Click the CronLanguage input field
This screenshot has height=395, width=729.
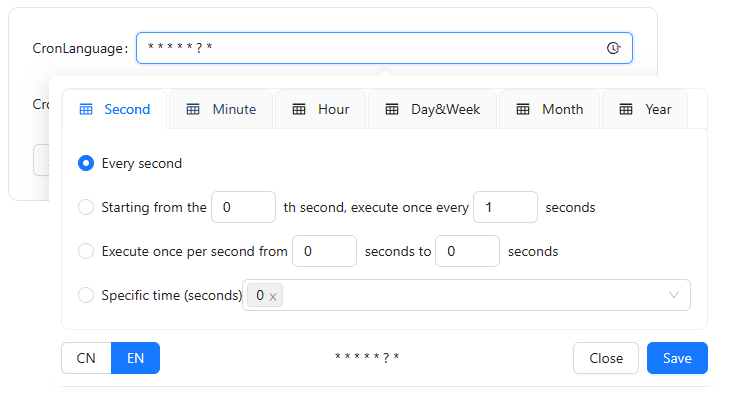click(x=384, y=48)
